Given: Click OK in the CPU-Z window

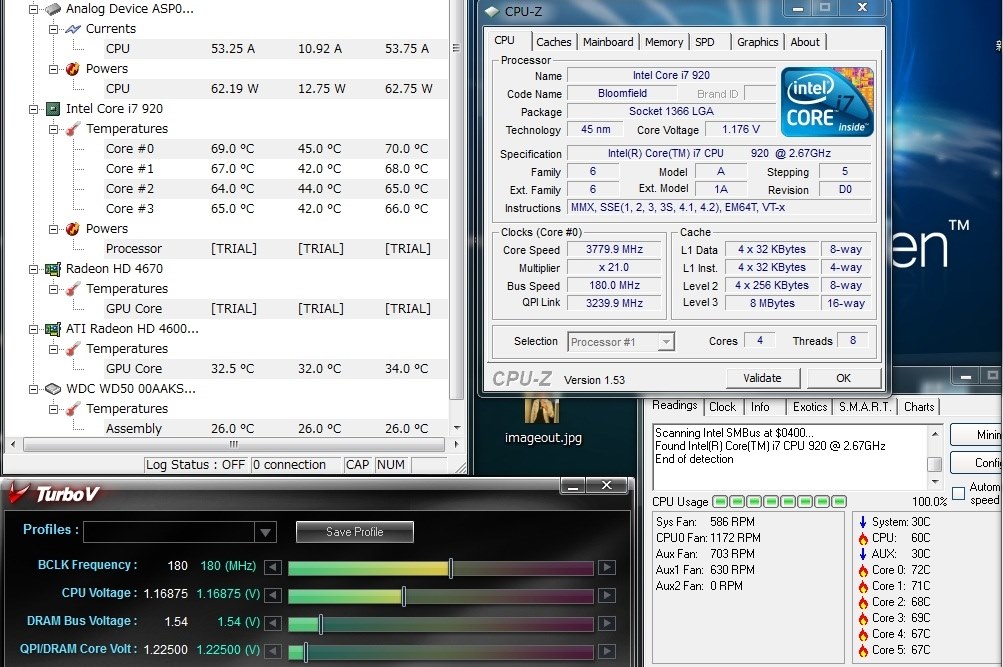Looking at the screenshot, I should click(844, 378).
